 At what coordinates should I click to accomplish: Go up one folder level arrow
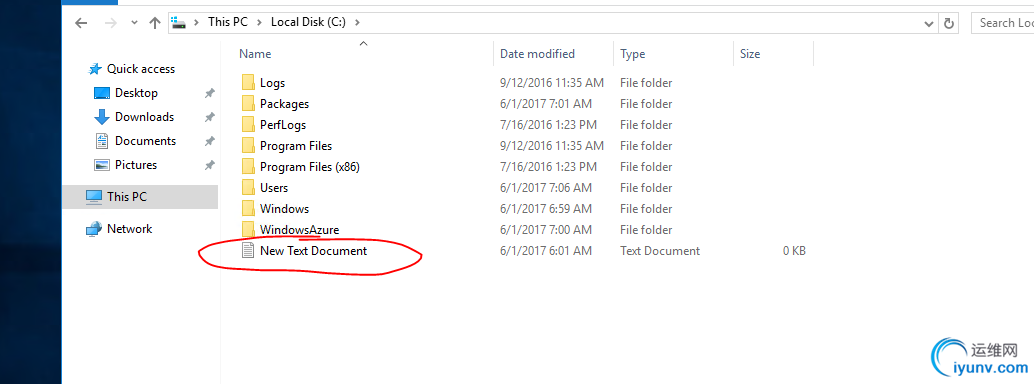pos(155,23)
